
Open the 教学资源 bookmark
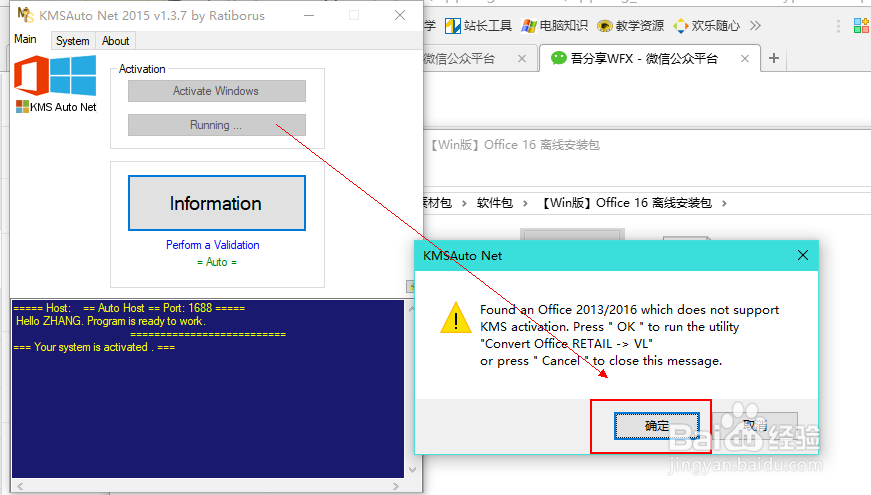pyautogui.click(x=630, y=26)
